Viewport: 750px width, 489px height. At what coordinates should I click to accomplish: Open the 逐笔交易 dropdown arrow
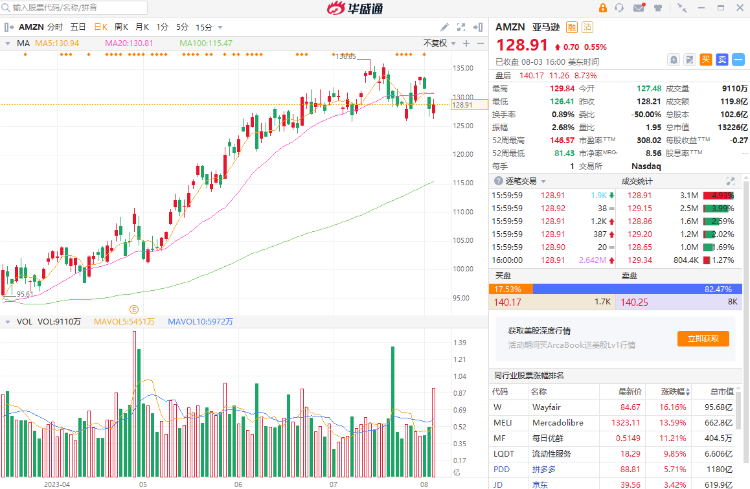(543, 181)
